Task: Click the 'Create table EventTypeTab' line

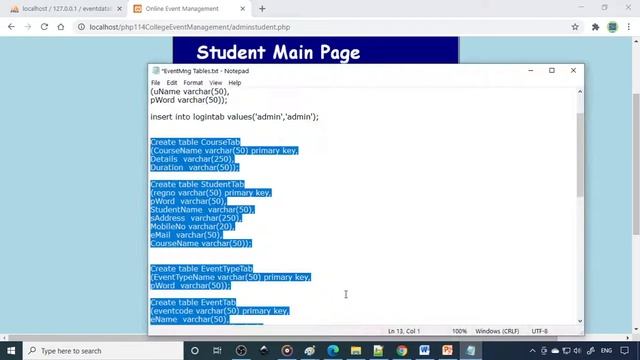Action: click(202, 269)
